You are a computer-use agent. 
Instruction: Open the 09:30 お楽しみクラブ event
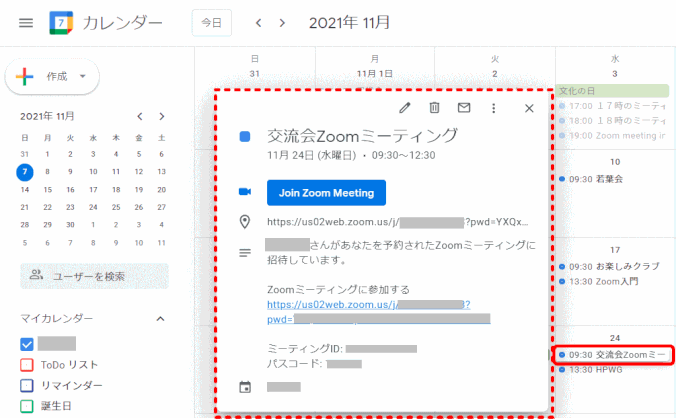(x=609, y=267)
